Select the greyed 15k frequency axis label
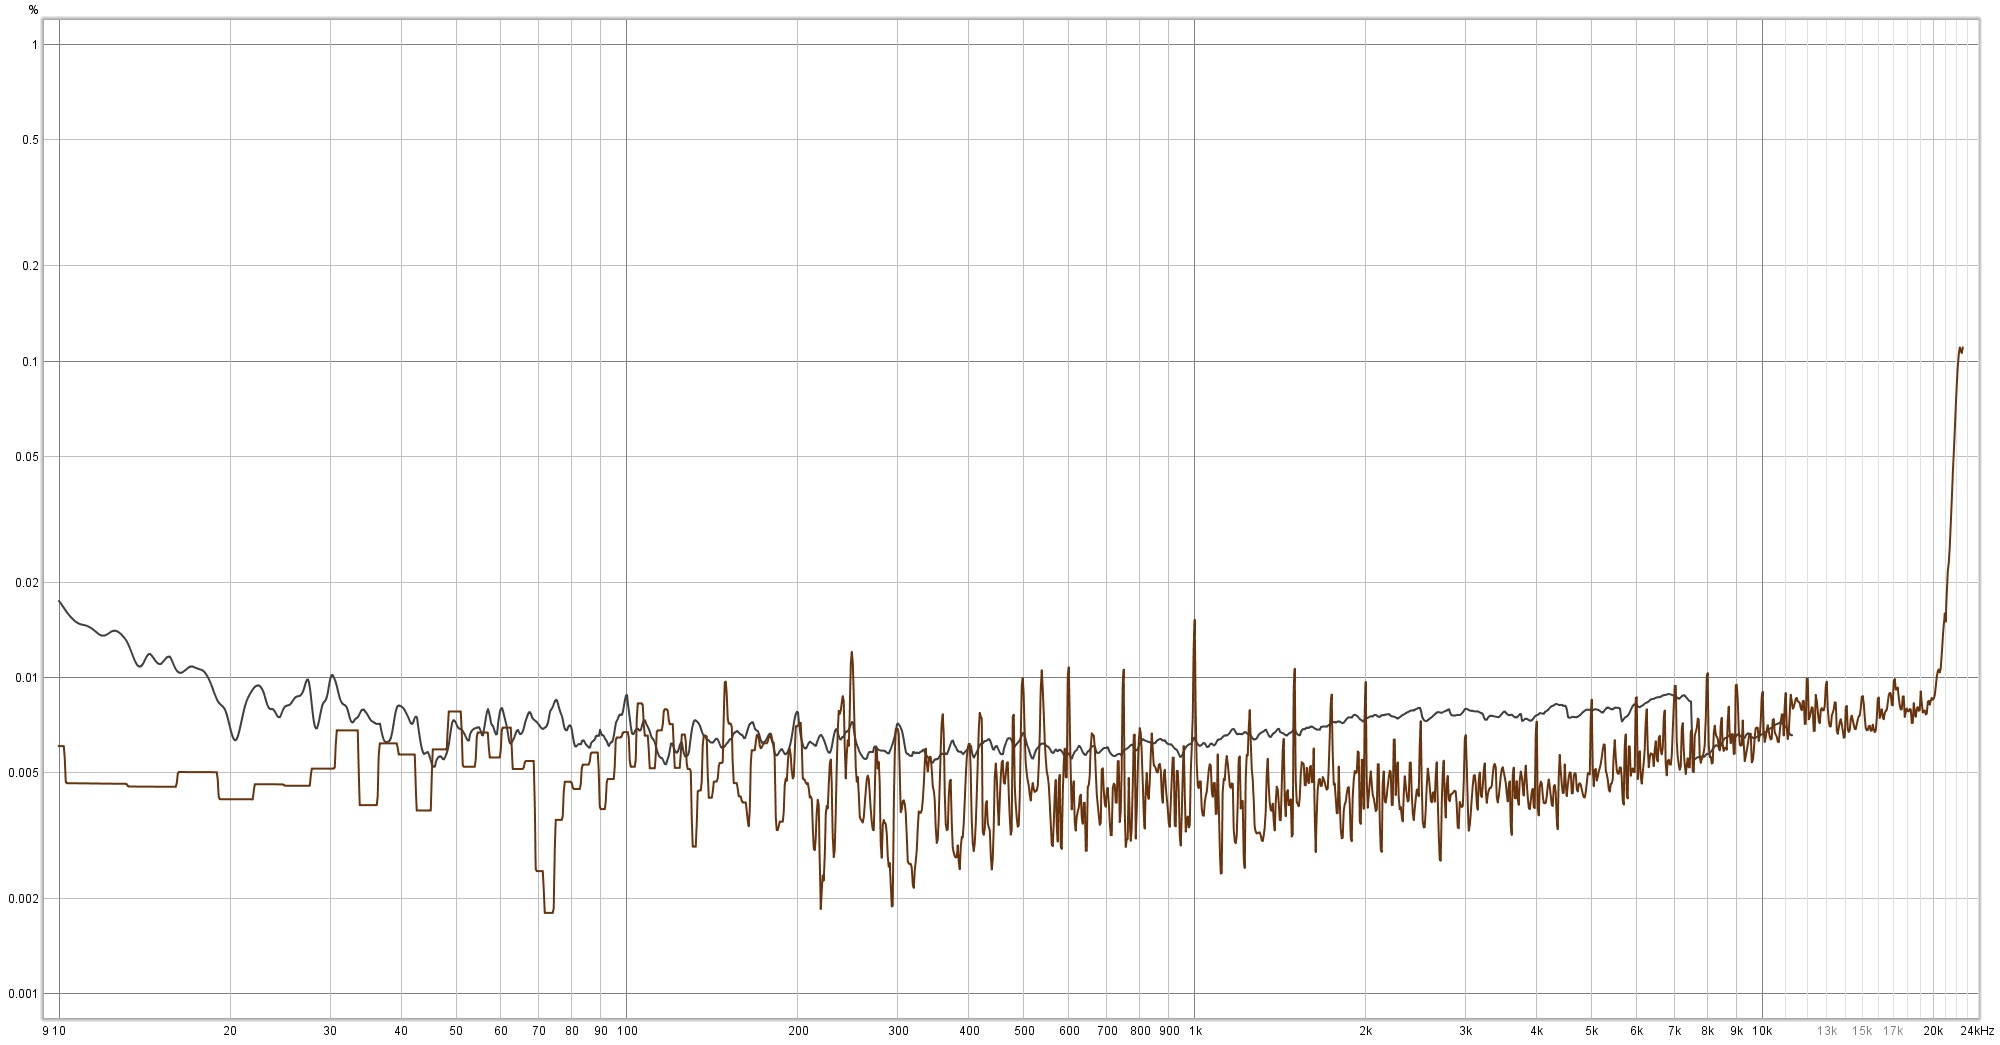The height and width of the screenshot is (1045, 2000). (x=1862, y=1031)
